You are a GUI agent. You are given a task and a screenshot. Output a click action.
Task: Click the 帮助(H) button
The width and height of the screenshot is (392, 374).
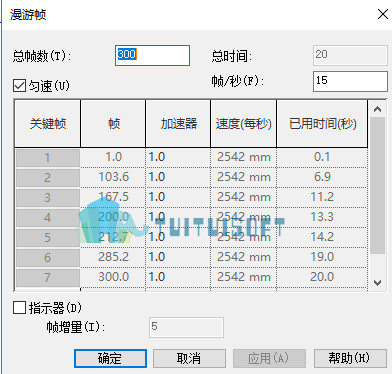pyautogui.click(x=350, y=359)
